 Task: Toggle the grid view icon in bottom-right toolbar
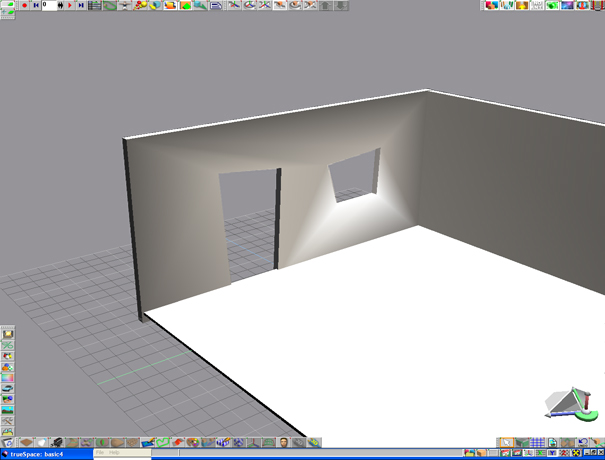tap(536, 442)
